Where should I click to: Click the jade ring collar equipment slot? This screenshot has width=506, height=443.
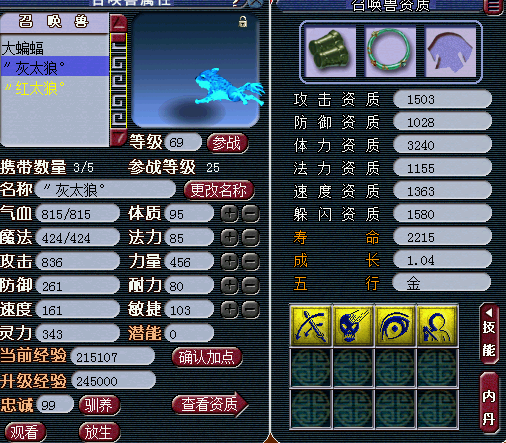click(x=390, y=52)
